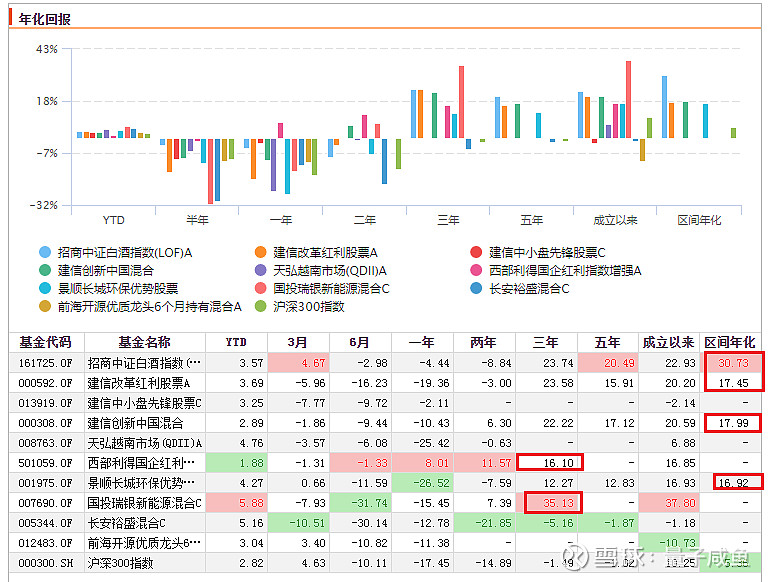
Task: Click the 8.01 one-year cell
Action: pos(422,463)
